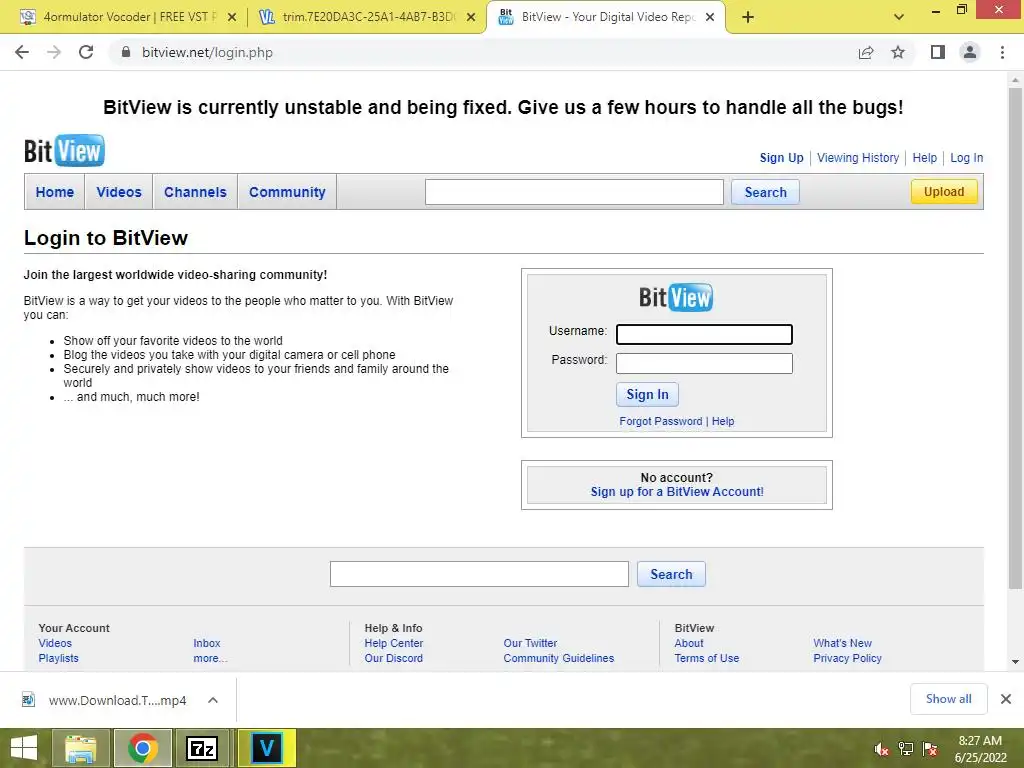Click the top search input field

coord(574,192)
